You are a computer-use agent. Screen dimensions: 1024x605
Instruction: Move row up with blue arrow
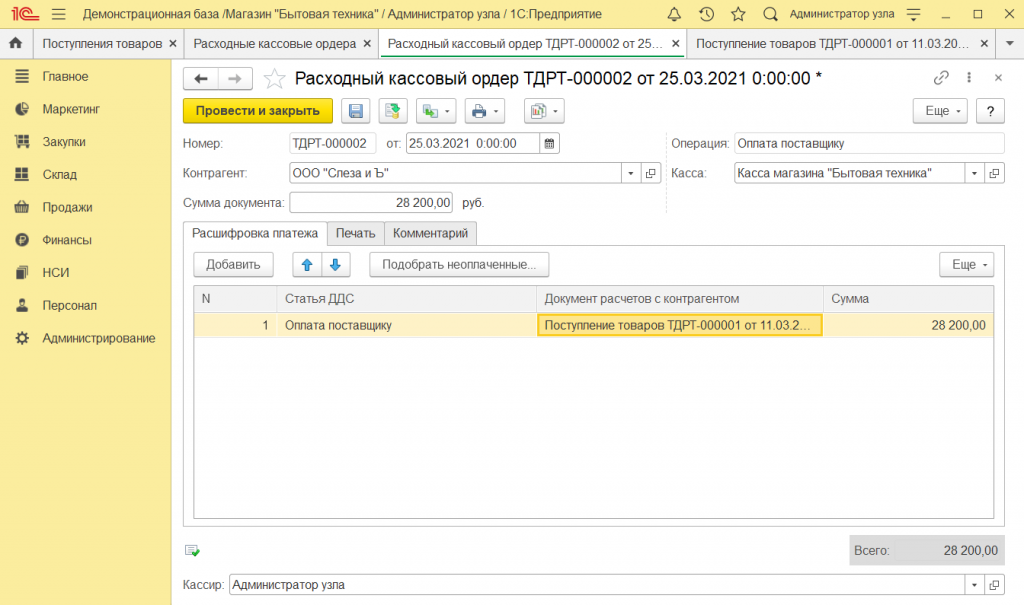pyautogui.click(x=307, y=265)
